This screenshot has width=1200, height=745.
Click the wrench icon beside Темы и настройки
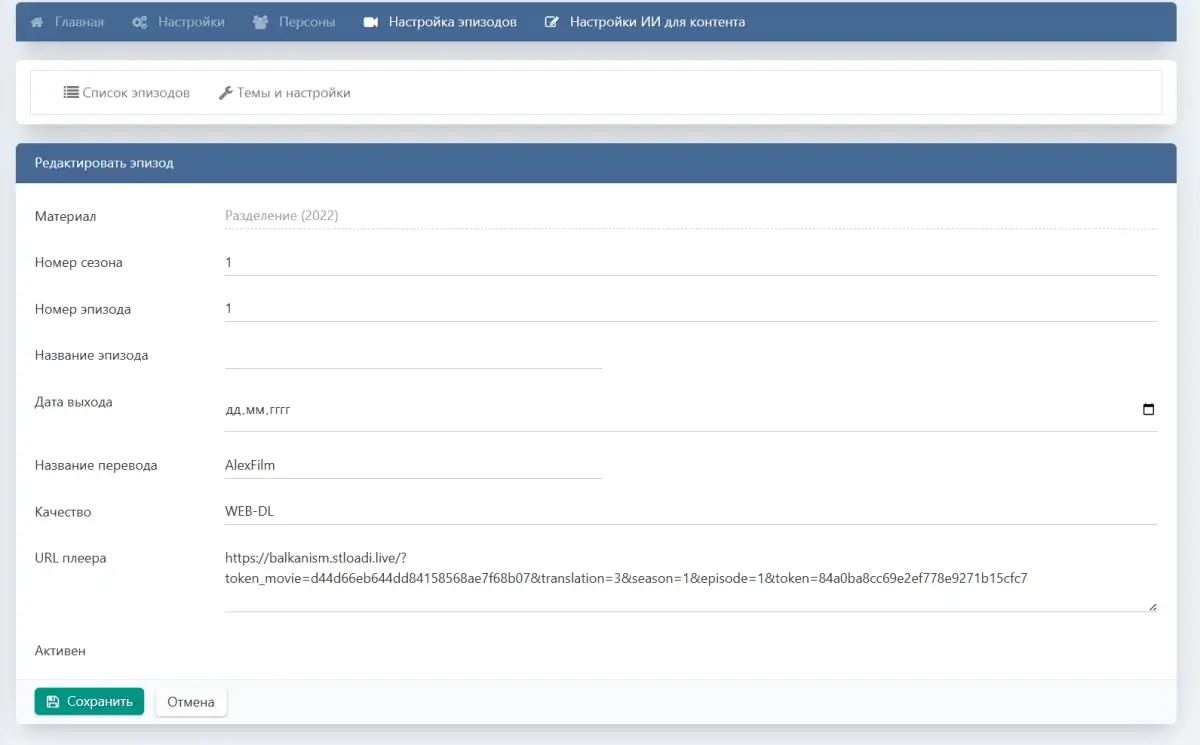[225, 93]
